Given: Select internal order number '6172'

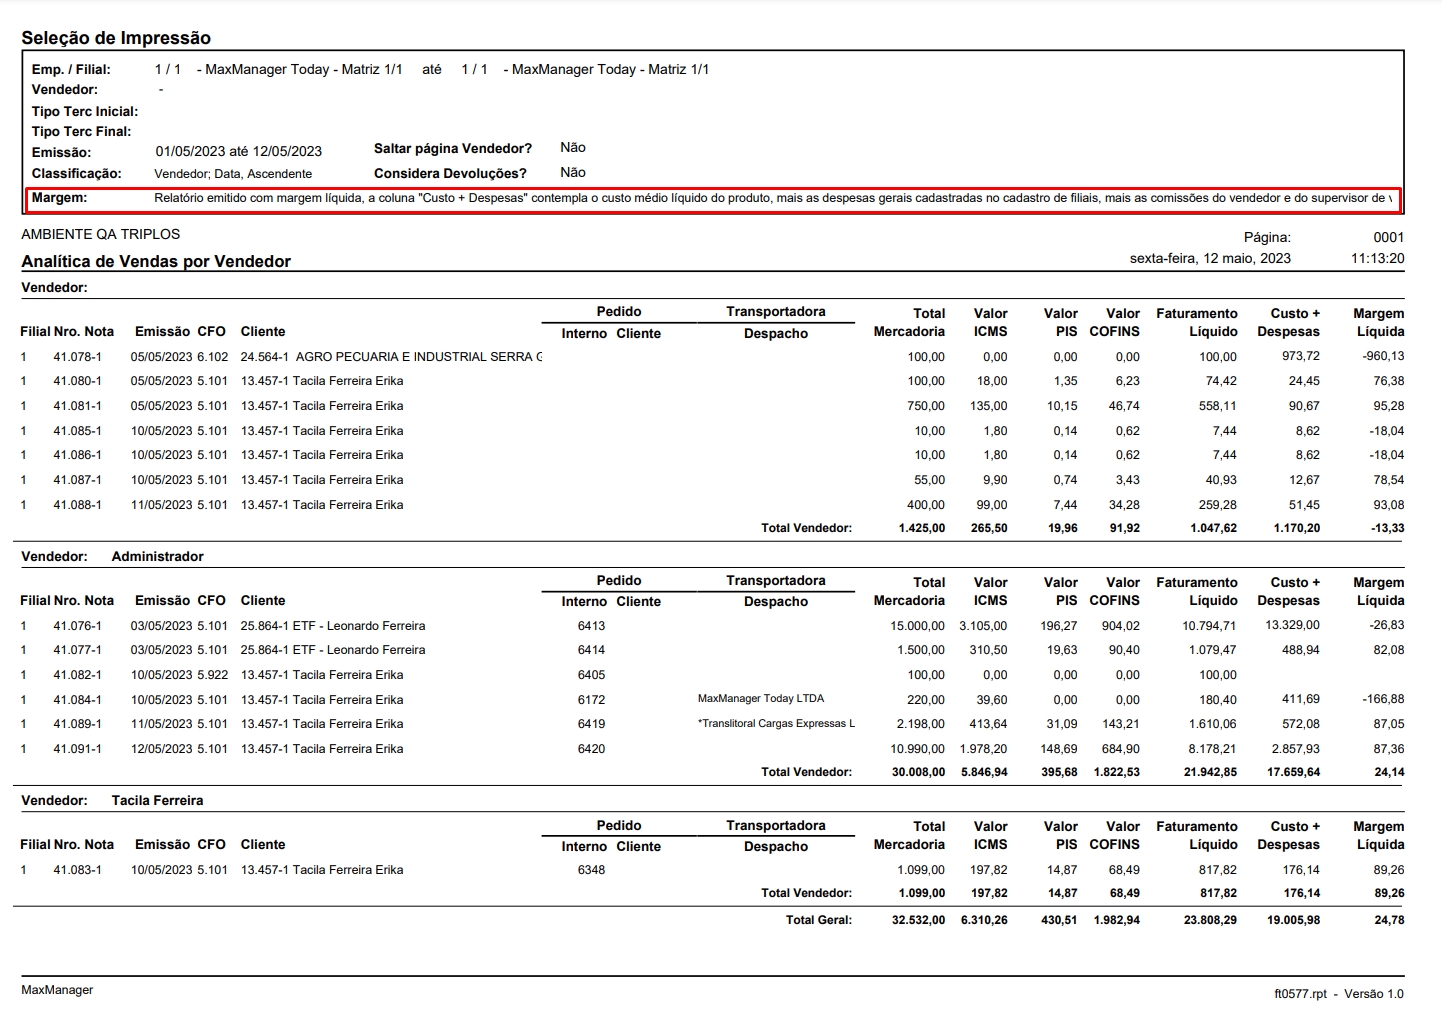Looking at the screenshot, I should [x=591, y=700].
